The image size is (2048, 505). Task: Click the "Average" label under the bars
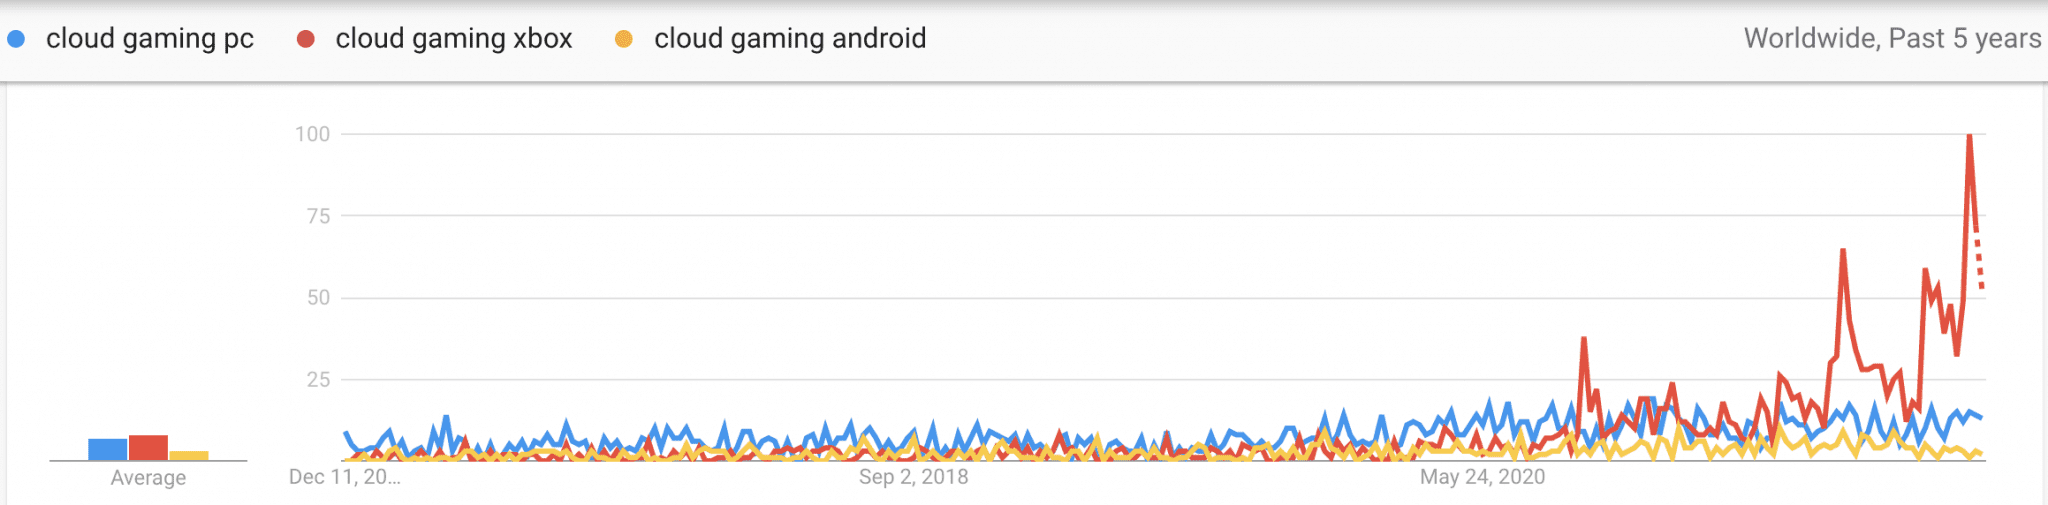[x=148, y=478]
